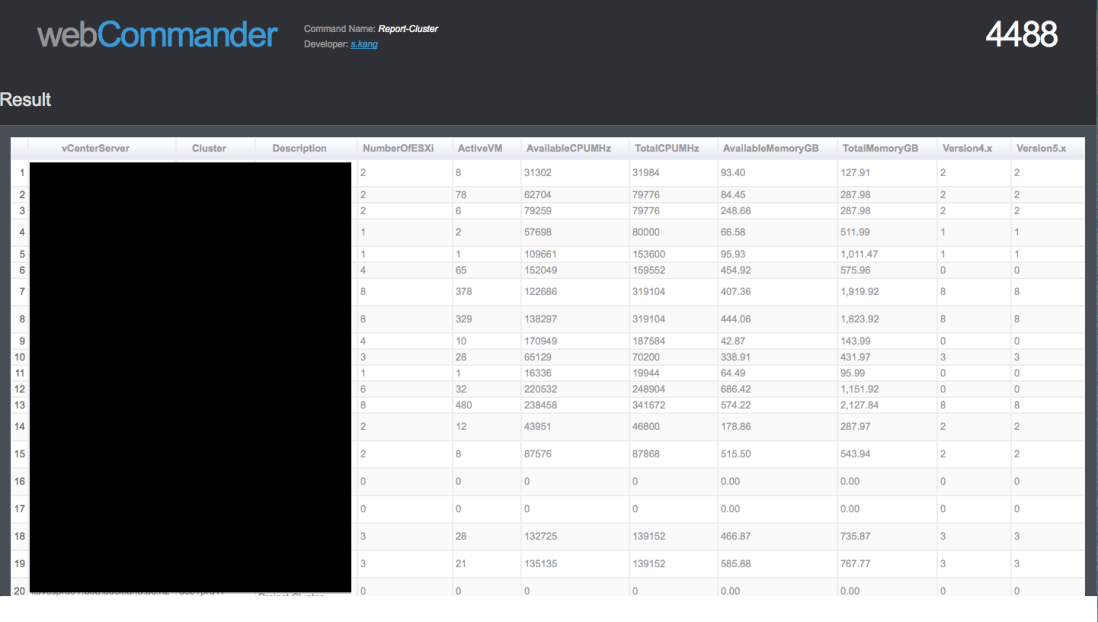
Task: Open the s.kang developer link
Action: point(362,44)
